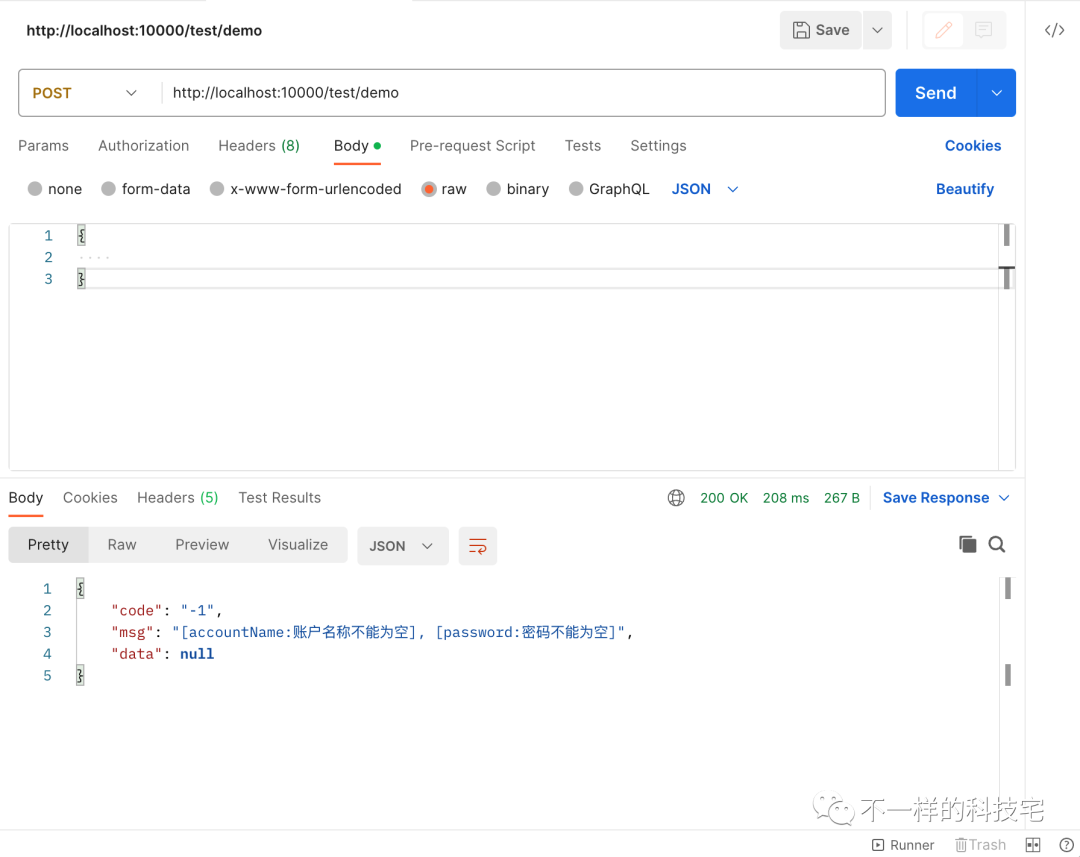The width and height of the screenshot is (1080, 857).
Task: Open the Runner from the status bar
Action: (903, 844)
